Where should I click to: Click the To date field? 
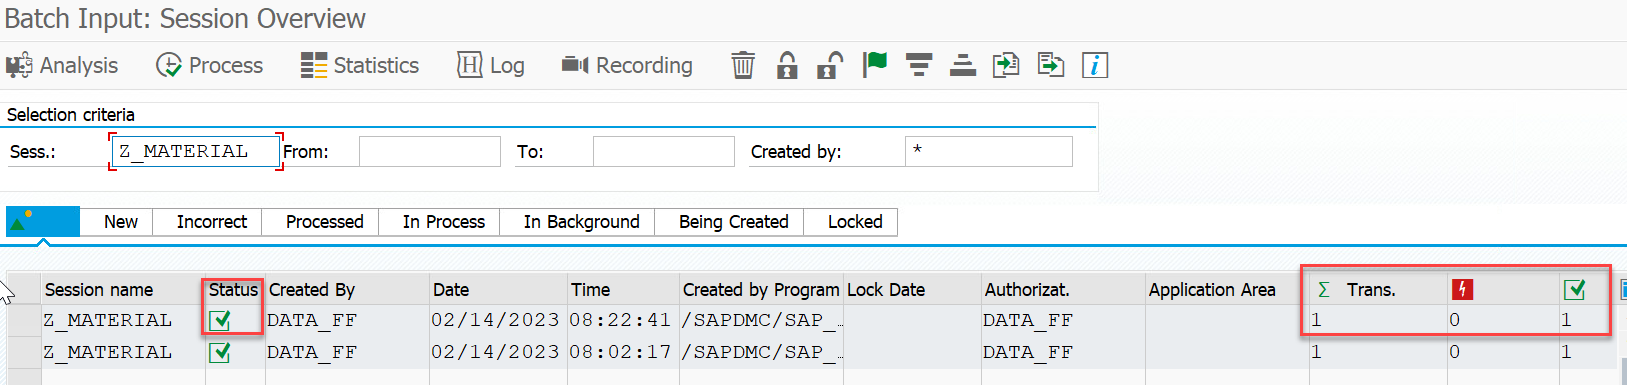pyautogui.click(x=664, y=151)
